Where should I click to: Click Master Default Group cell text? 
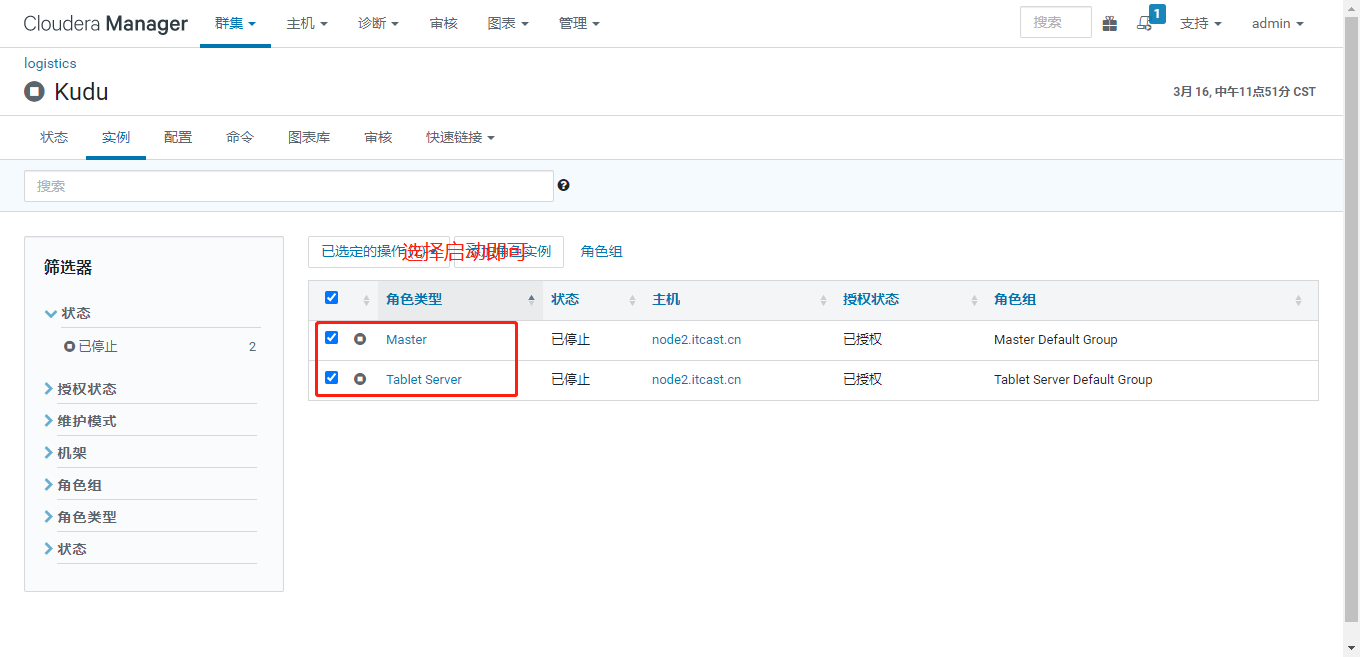1056,339
